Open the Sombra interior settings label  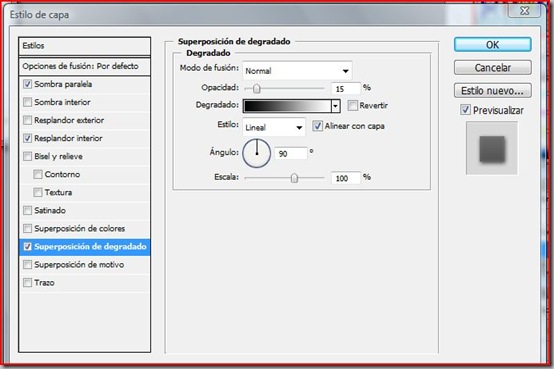(62, 102)
